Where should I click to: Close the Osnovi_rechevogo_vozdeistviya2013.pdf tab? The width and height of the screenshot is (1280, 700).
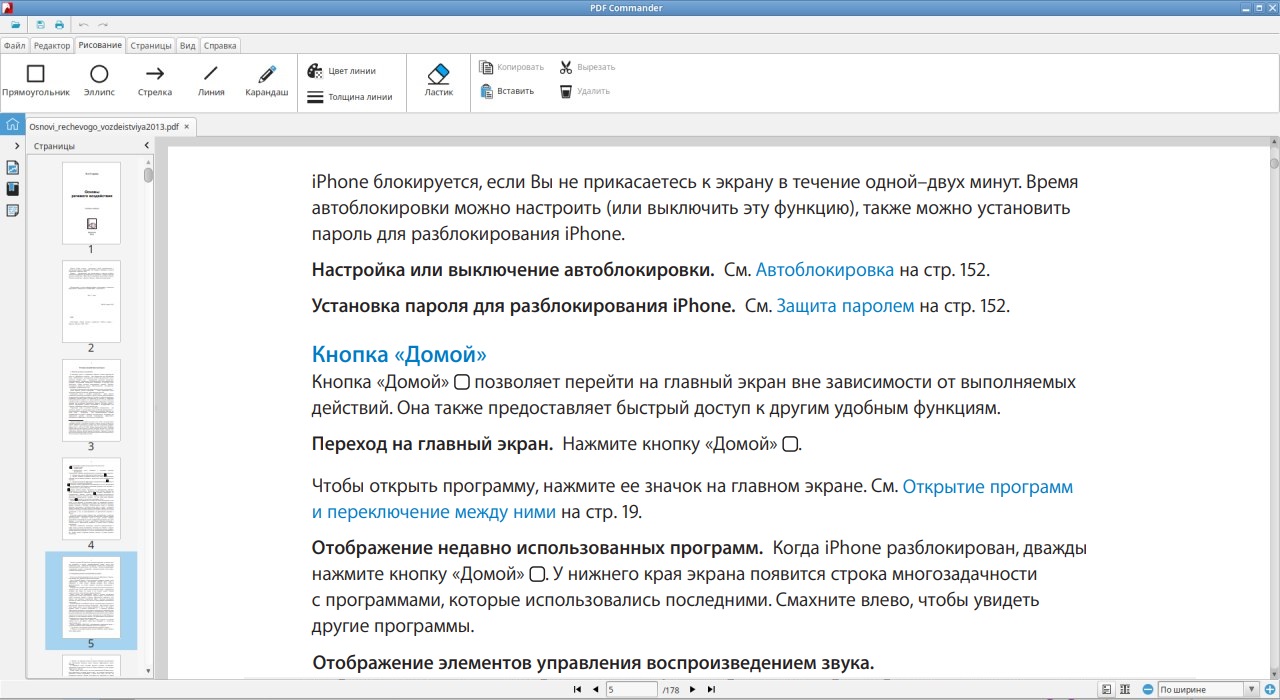(x=187, y=127)
